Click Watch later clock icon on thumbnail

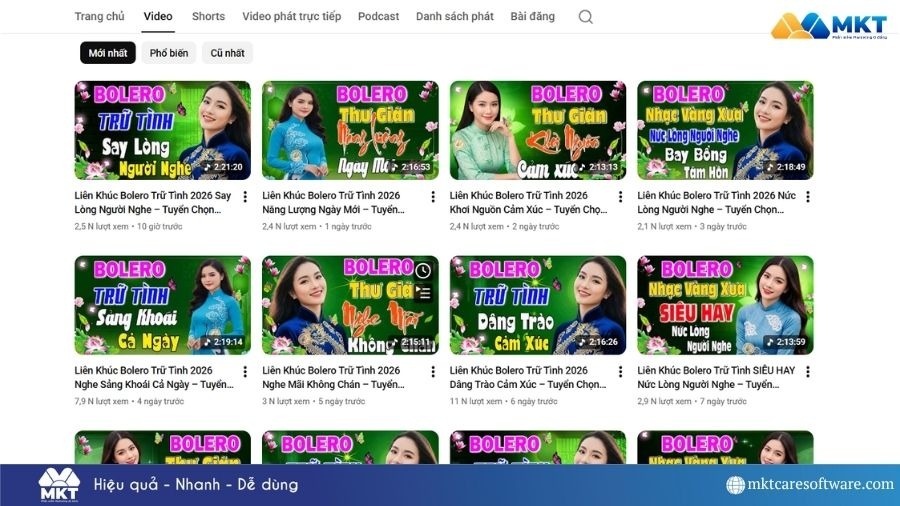point(423,270)
